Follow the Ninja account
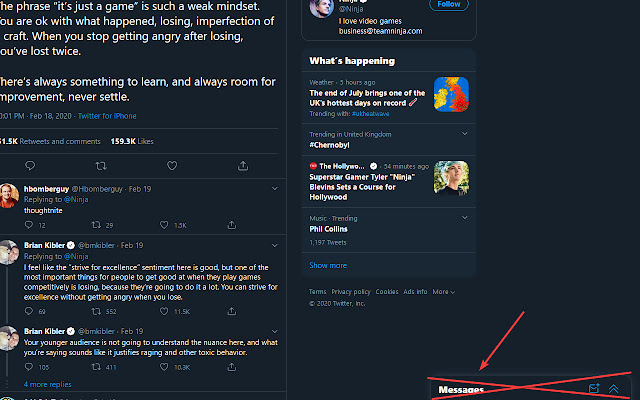 (449, 5)
